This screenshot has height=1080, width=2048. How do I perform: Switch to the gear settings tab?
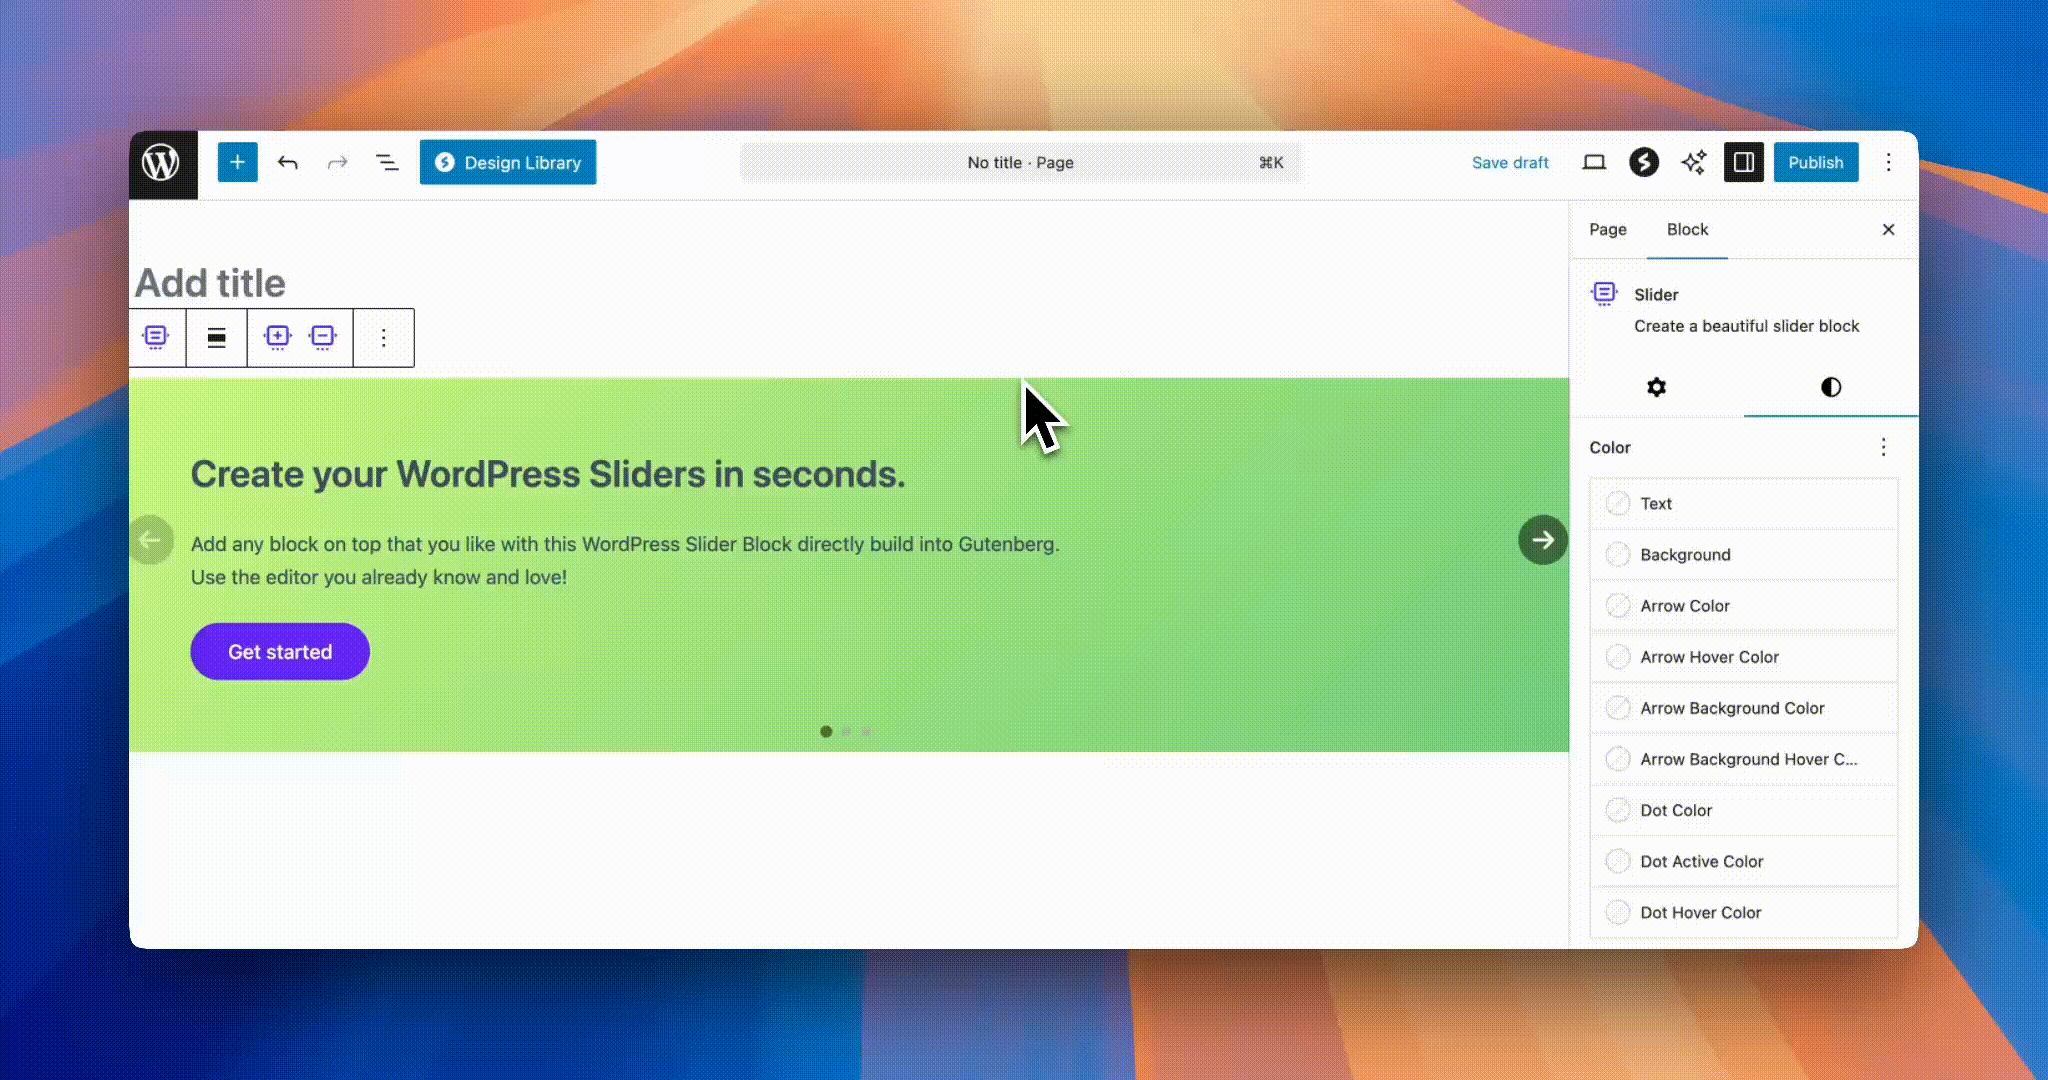[1656, 387]
